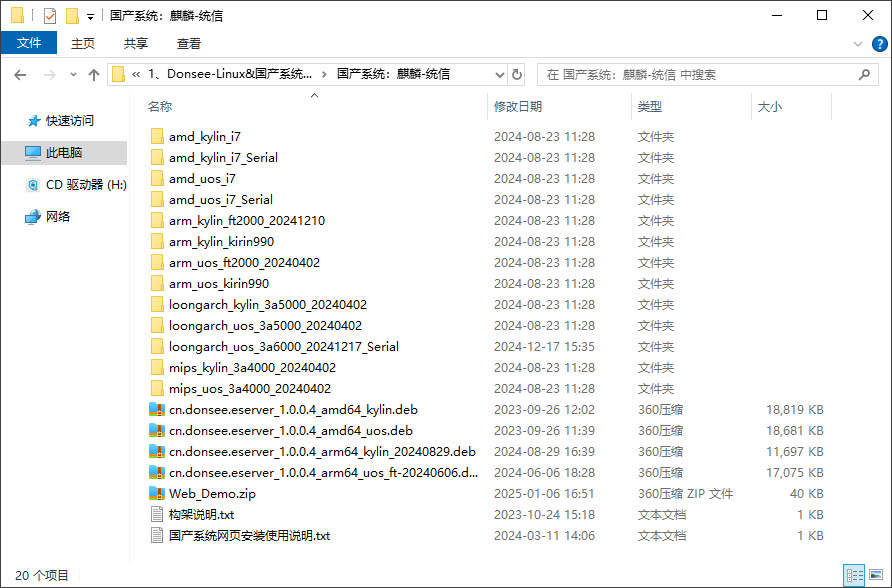
Task: Select the arm_kylin_kirin990 folder icon
Action: (x=158, y=242)
